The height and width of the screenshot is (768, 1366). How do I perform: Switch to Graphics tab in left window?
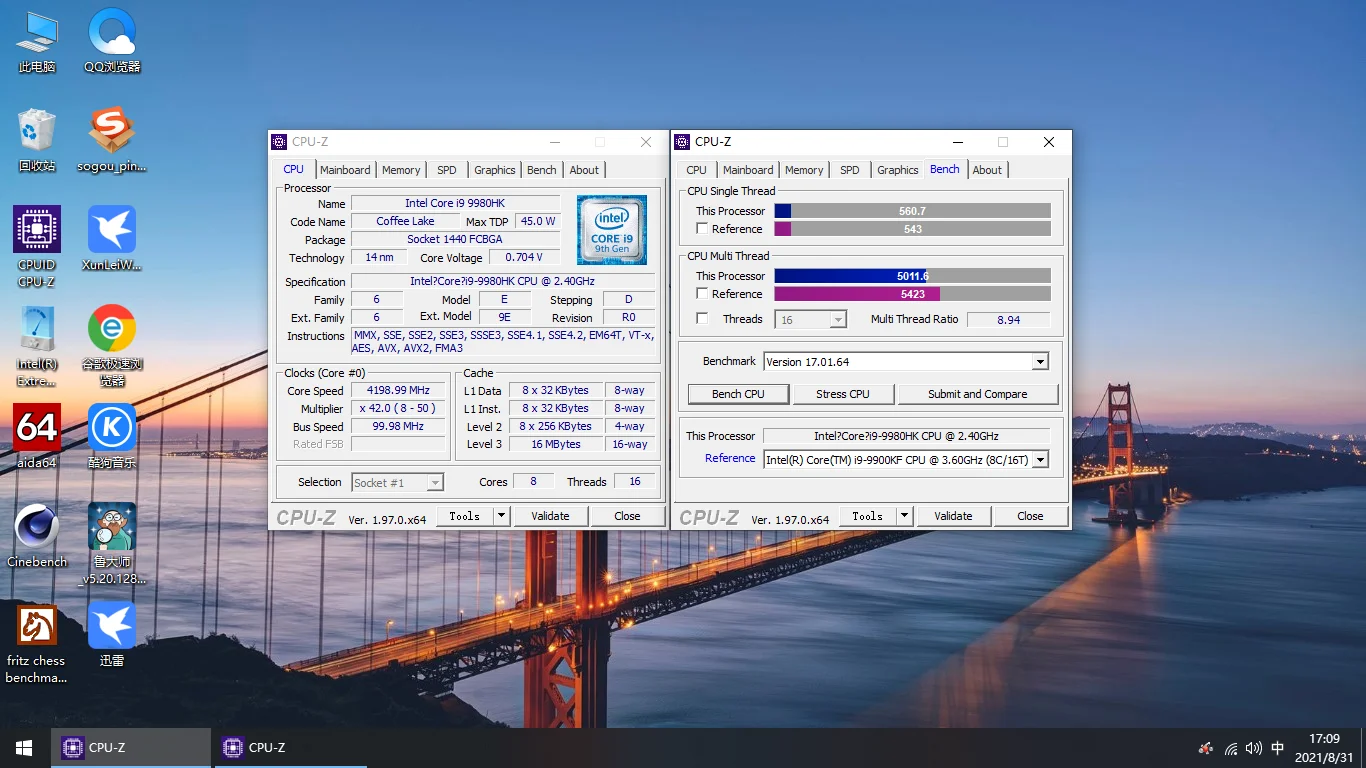click(495, 170)
